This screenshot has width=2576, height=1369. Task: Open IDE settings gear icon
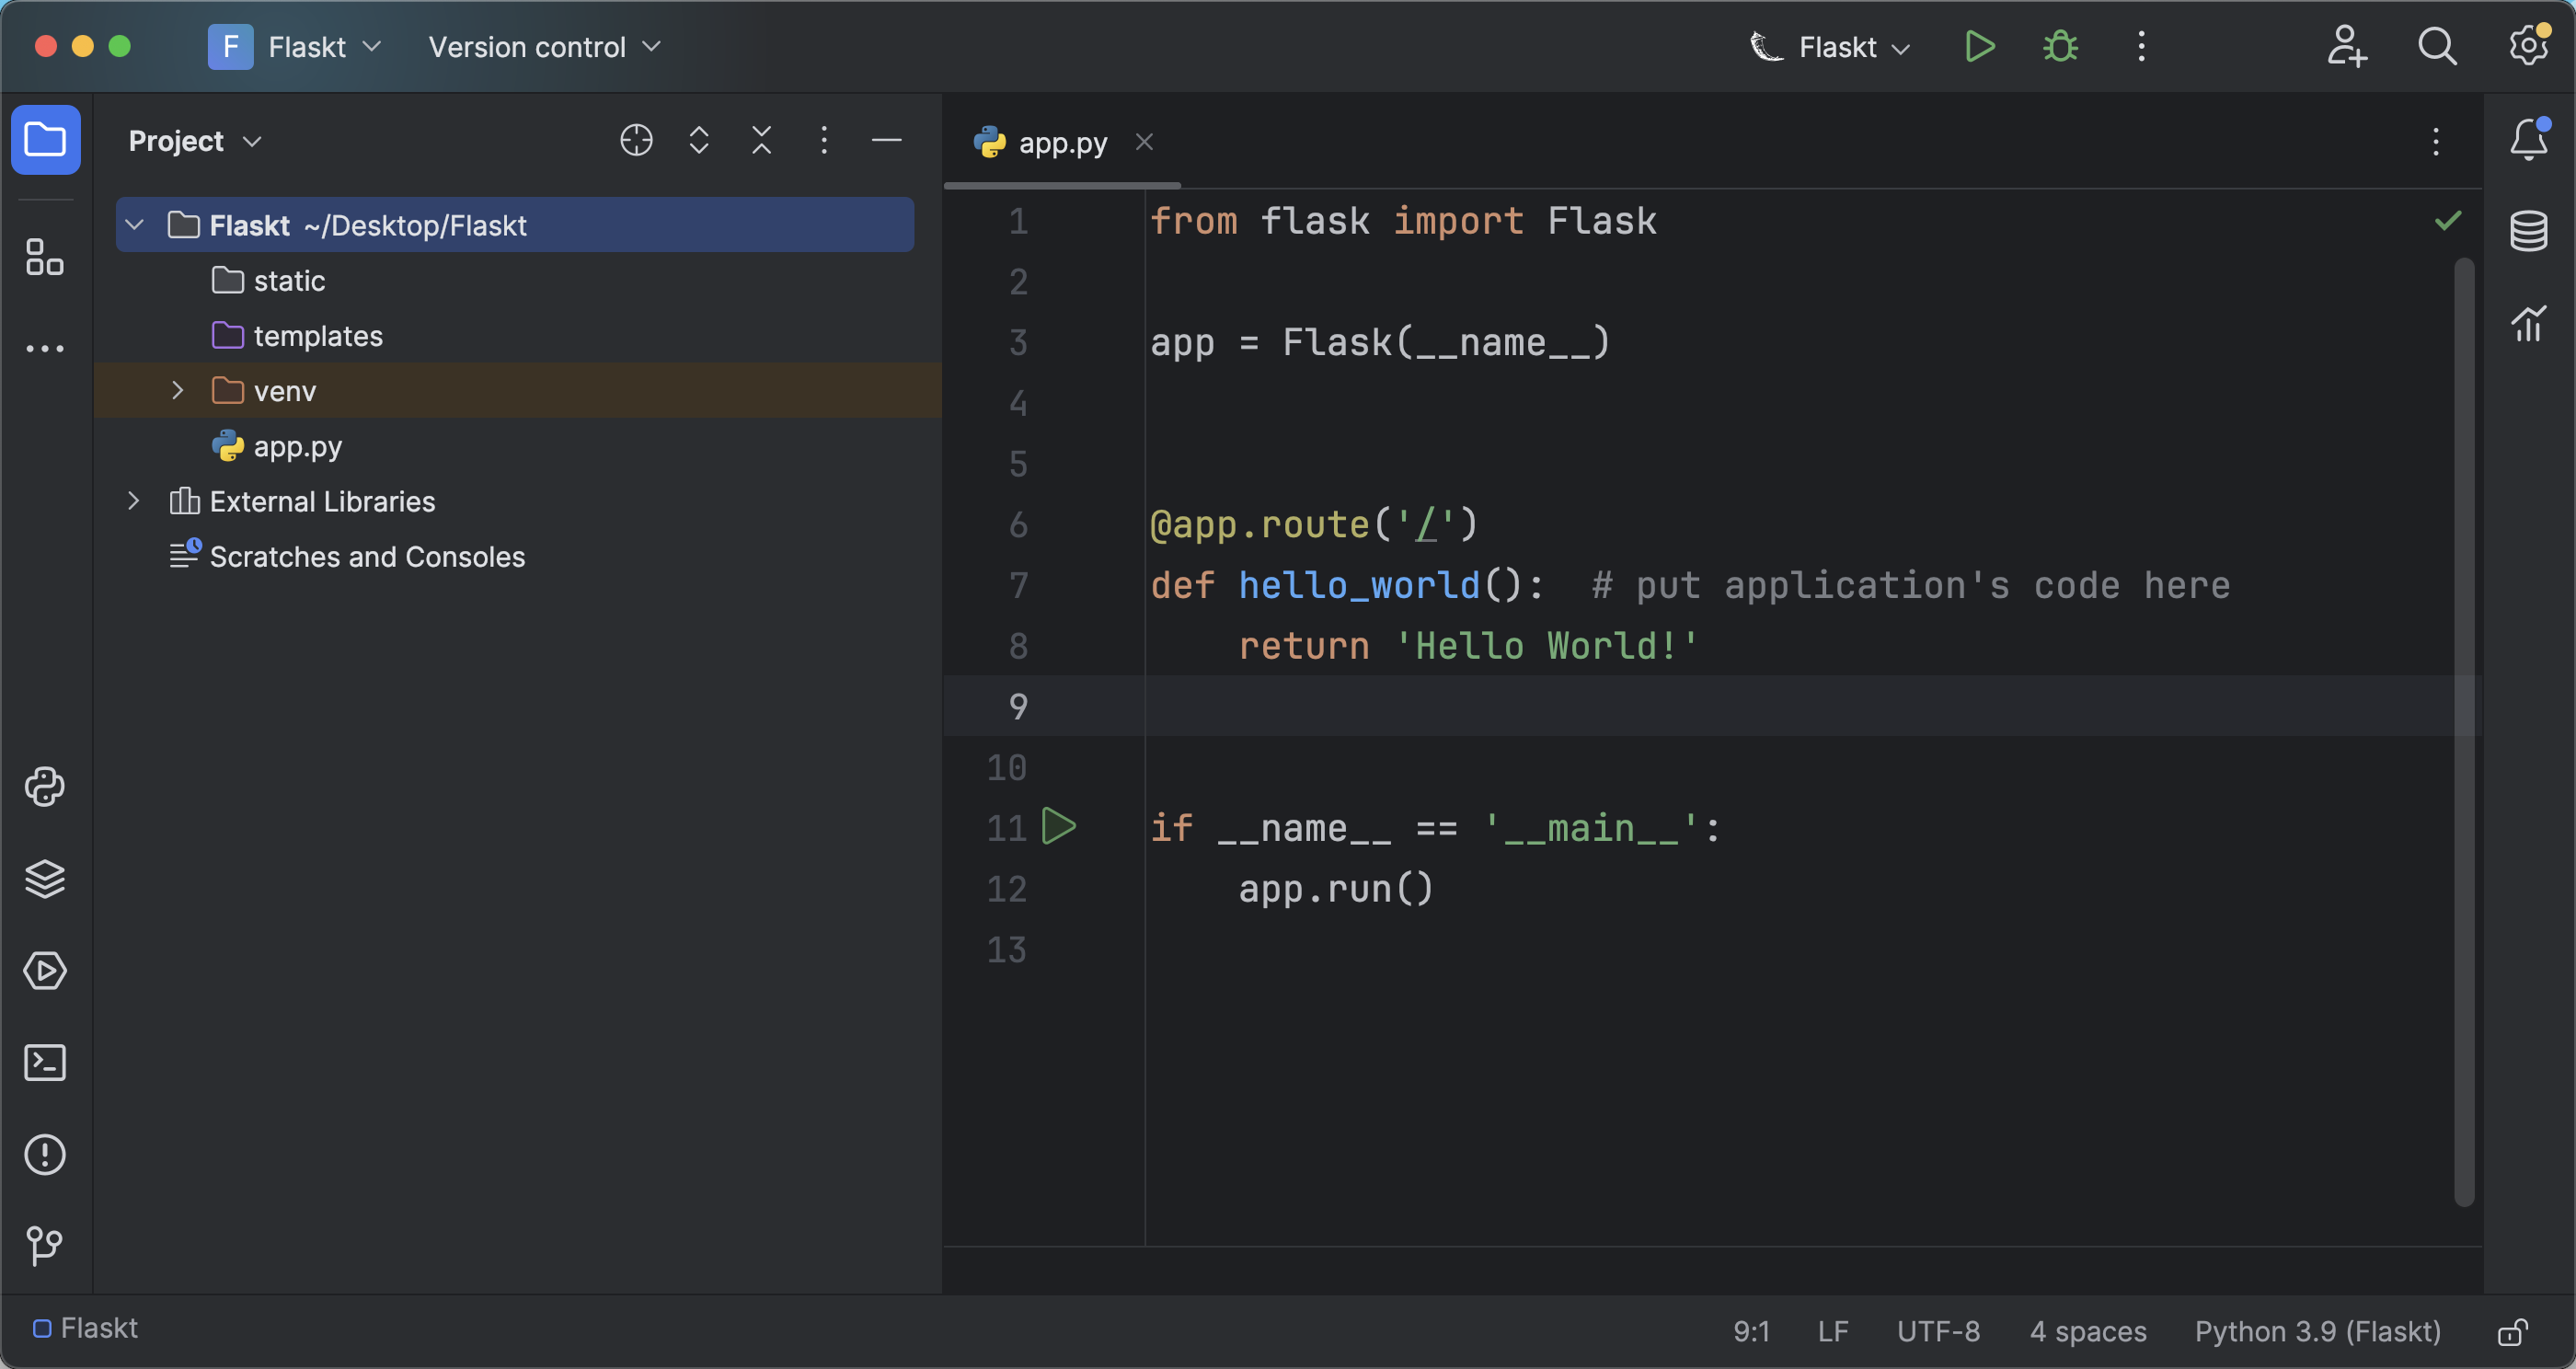click(2528, 46)
